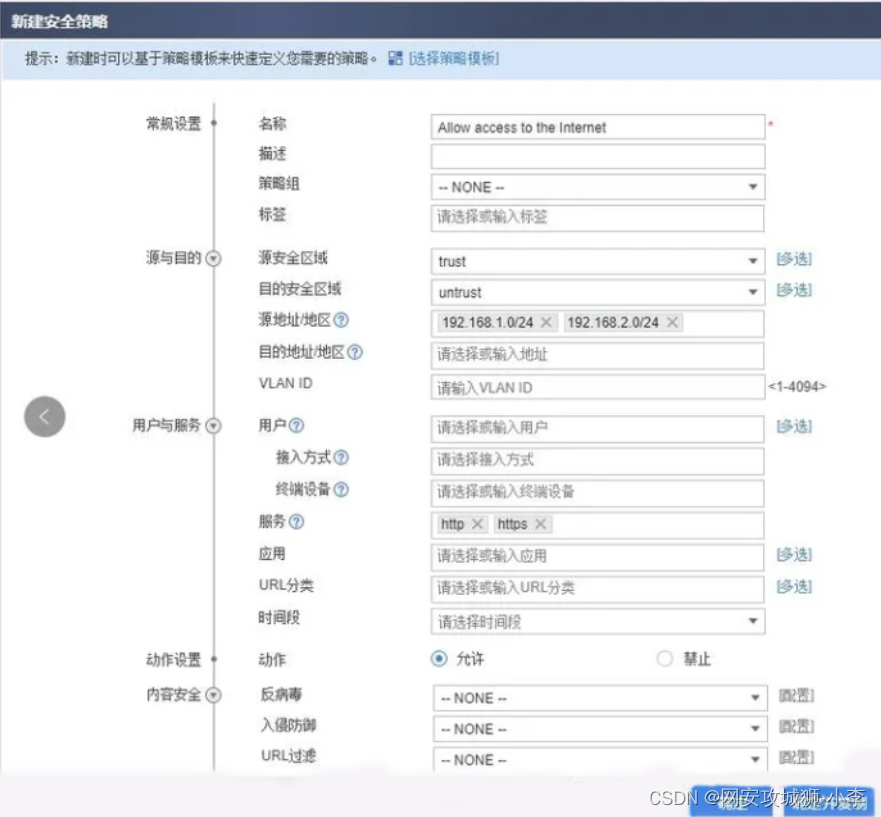
Task: Click the 选择策略模板 link
Action: coord(455,59)
